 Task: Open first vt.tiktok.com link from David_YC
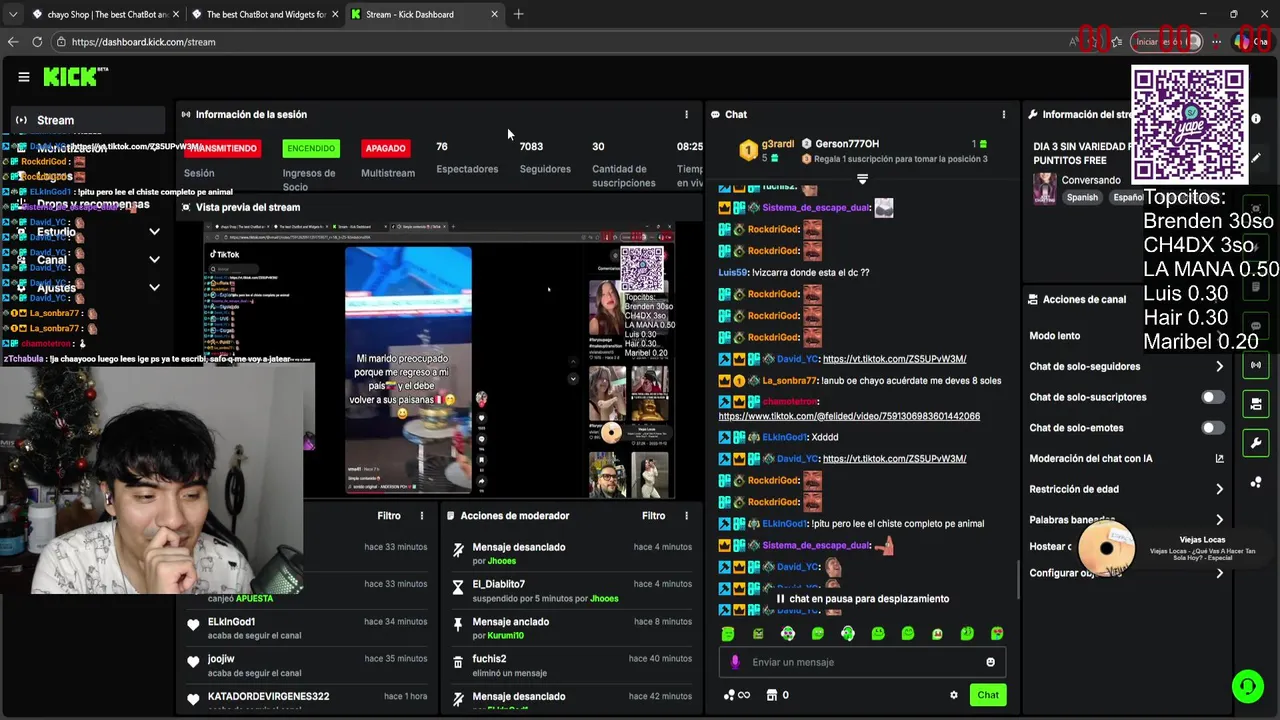coord(894,359)
